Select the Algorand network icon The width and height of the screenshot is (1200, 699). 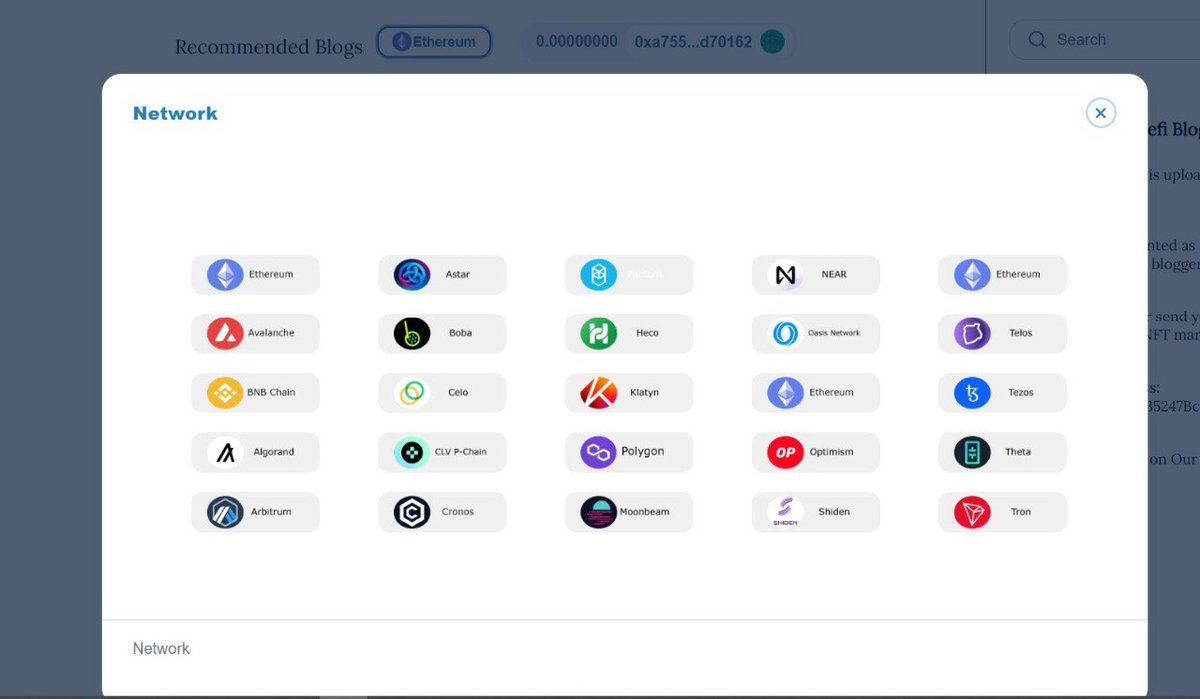(x=225, y=452)
